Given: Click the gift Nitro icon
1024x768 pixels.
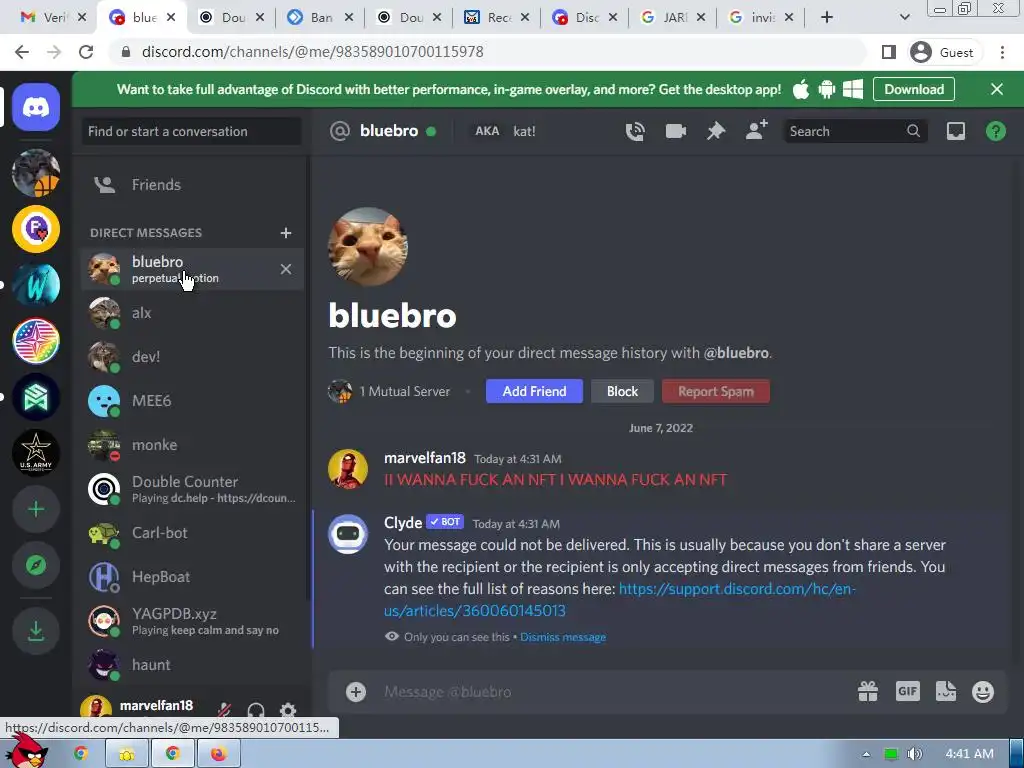Looking at the screenshot, I should [x=867, y=691].
